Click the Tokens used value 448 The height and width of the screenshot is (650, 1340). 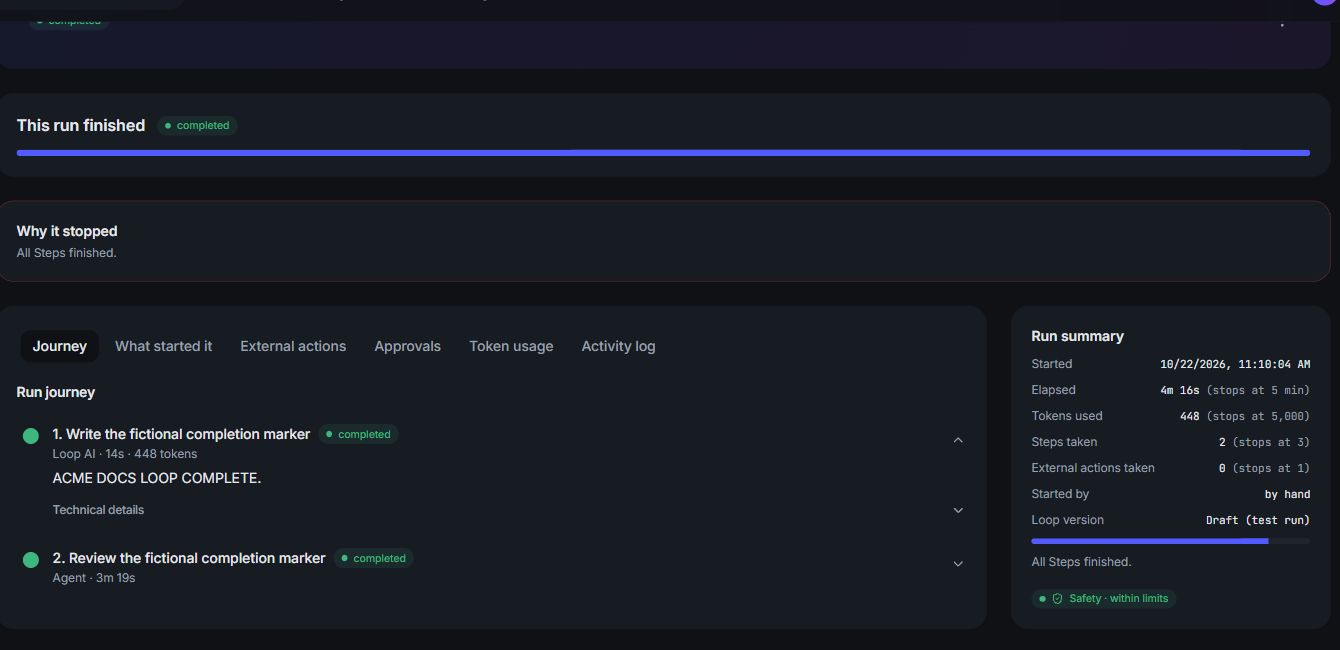[x=1190, y=416]
